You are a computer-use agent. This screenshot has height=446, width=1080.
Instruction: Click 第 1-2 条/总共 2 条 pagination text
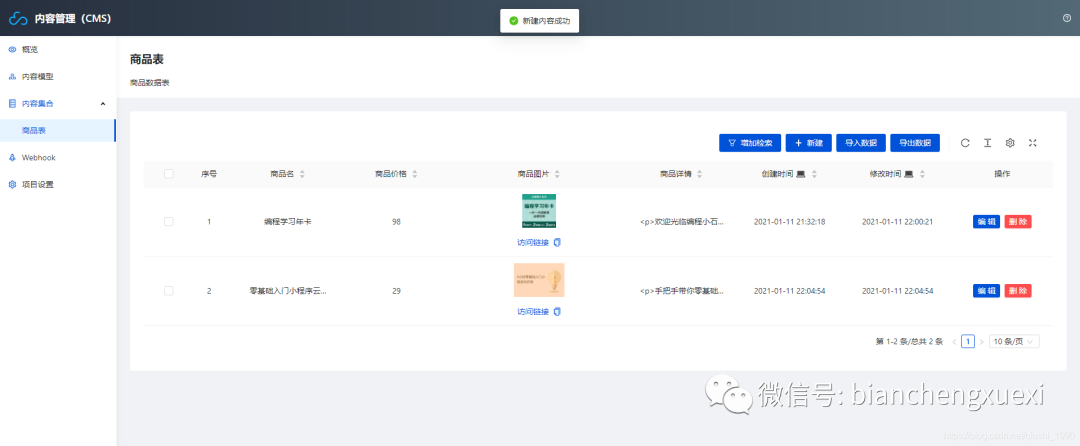pos(909,341)
